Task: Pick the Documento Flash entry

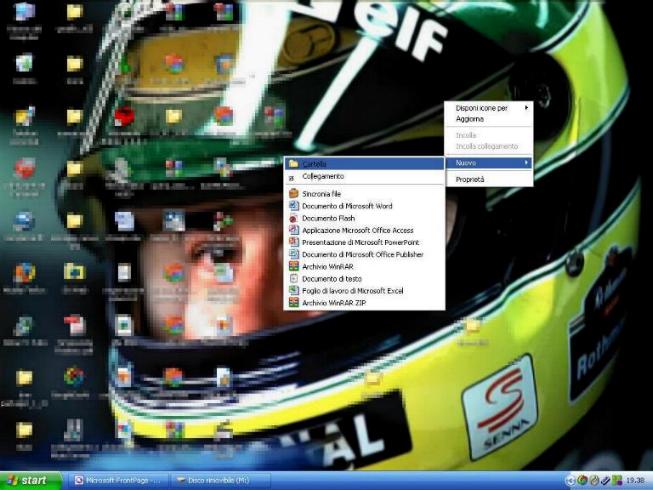Action: pos(364,218)
